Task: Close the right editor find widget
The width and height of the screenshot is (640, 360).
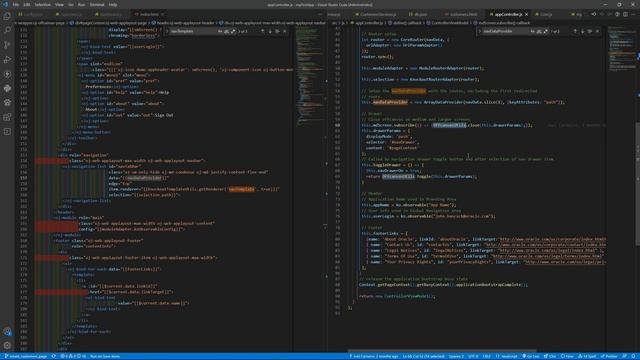Action: (x=598, y=31)
